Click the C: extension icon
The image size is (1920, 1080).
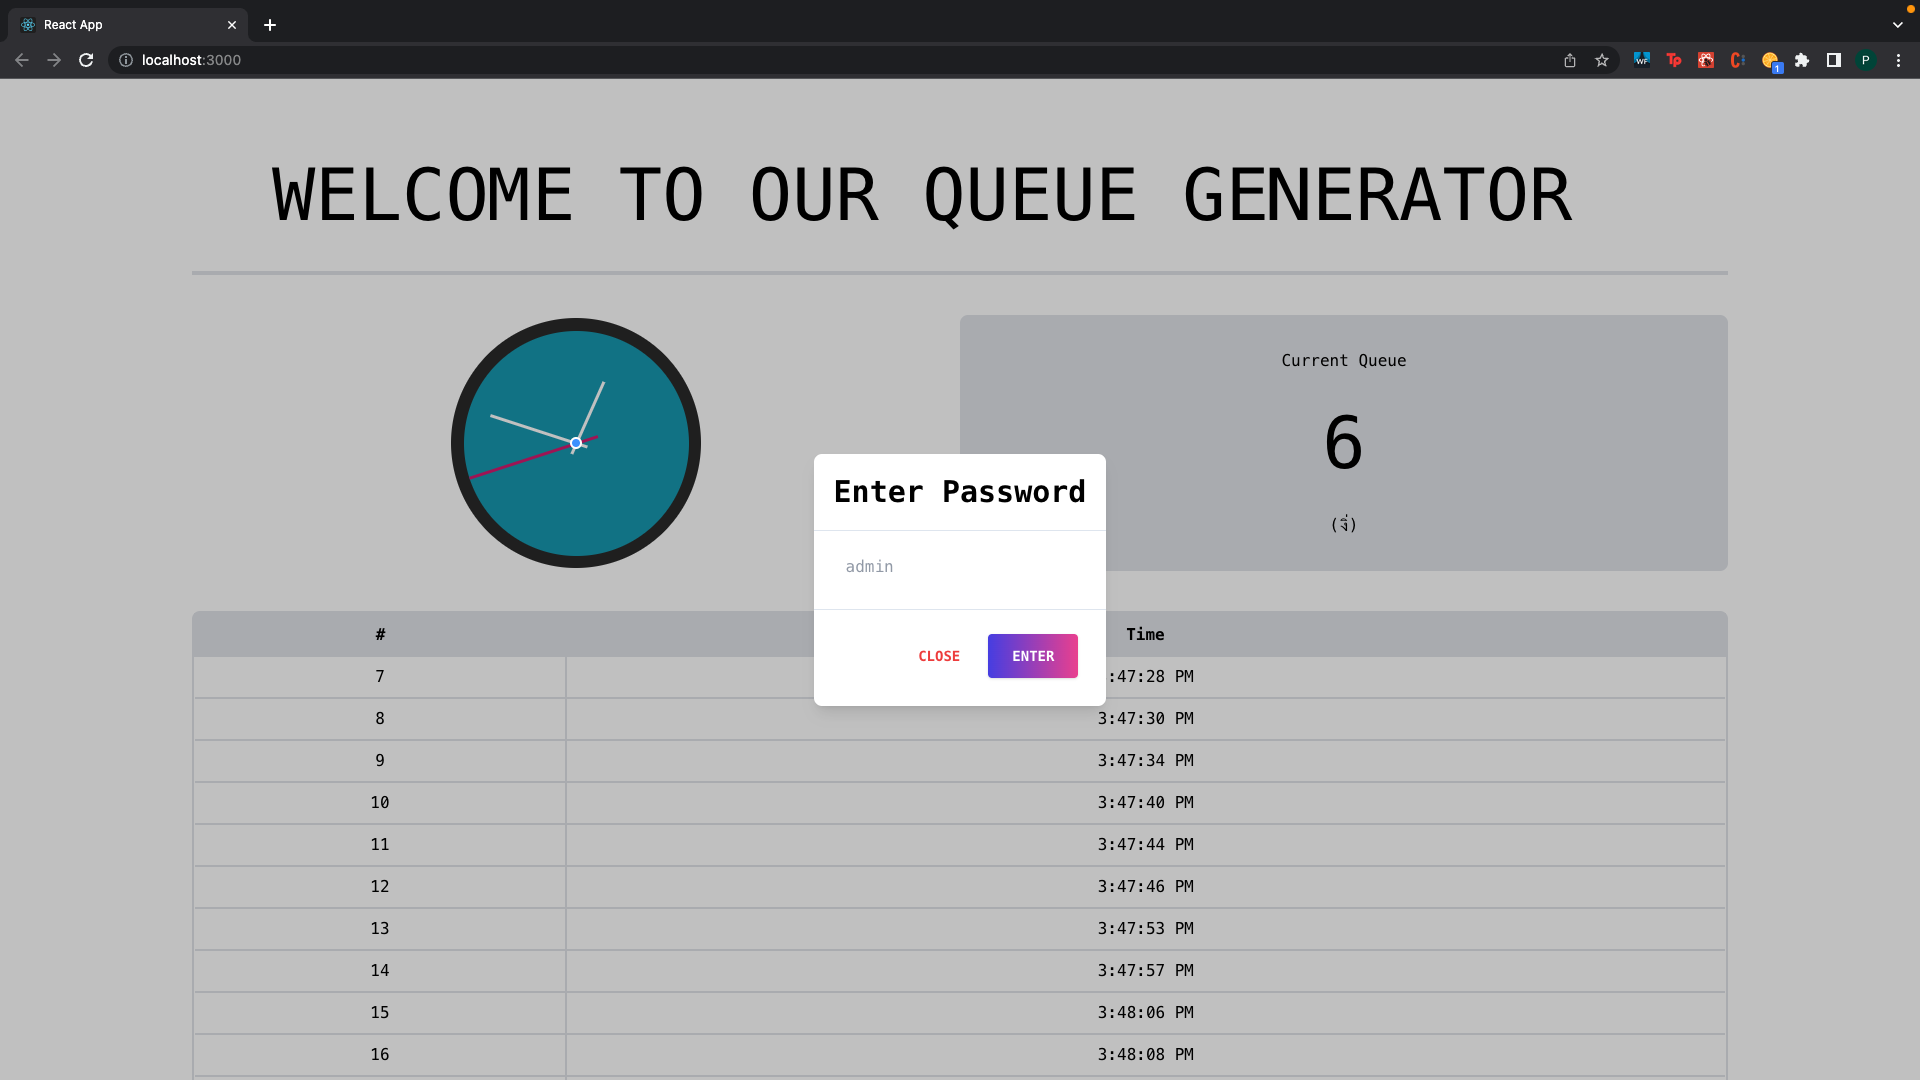pos(1738,60)
